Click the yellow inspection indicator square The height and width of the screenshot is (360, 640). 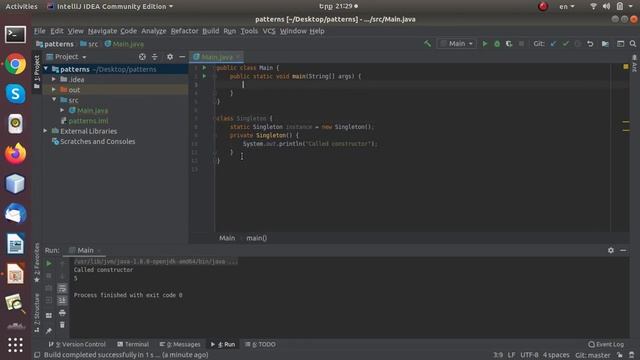point(626,67)
